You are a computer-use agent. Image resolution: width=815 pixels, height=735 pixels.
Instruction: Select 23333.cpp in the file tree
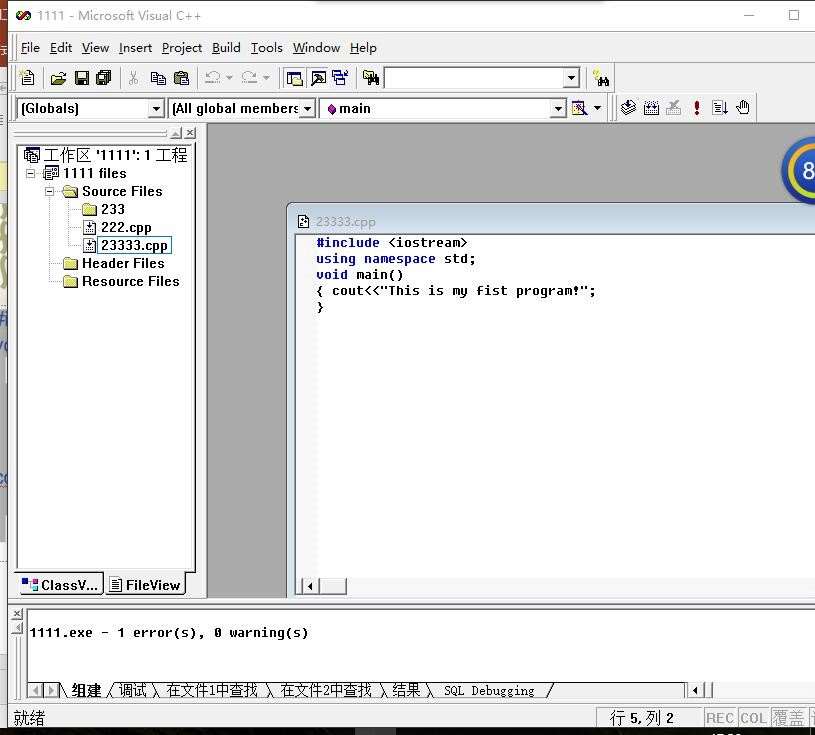tap(134, 245)
